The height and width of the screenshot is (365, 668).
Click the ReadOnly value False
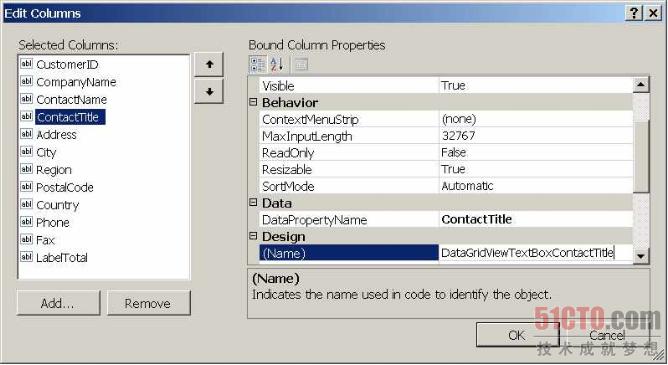[454, 152]
